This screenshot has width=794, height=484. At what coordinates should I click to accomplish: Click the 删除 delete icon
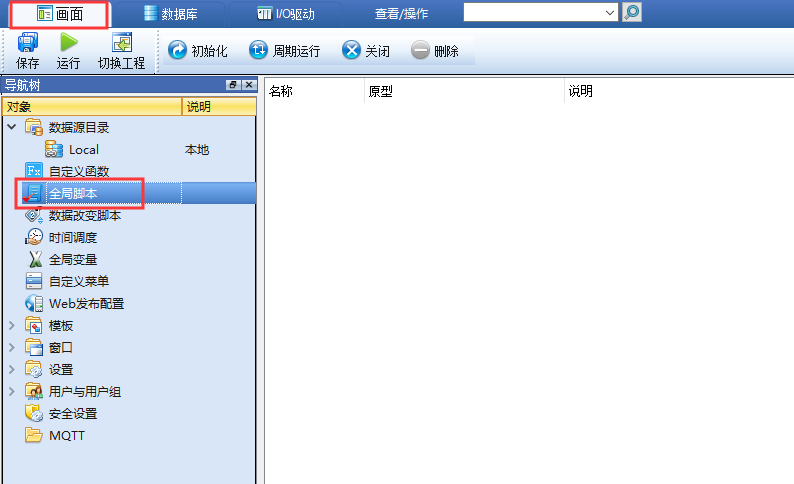click(420, 50)
